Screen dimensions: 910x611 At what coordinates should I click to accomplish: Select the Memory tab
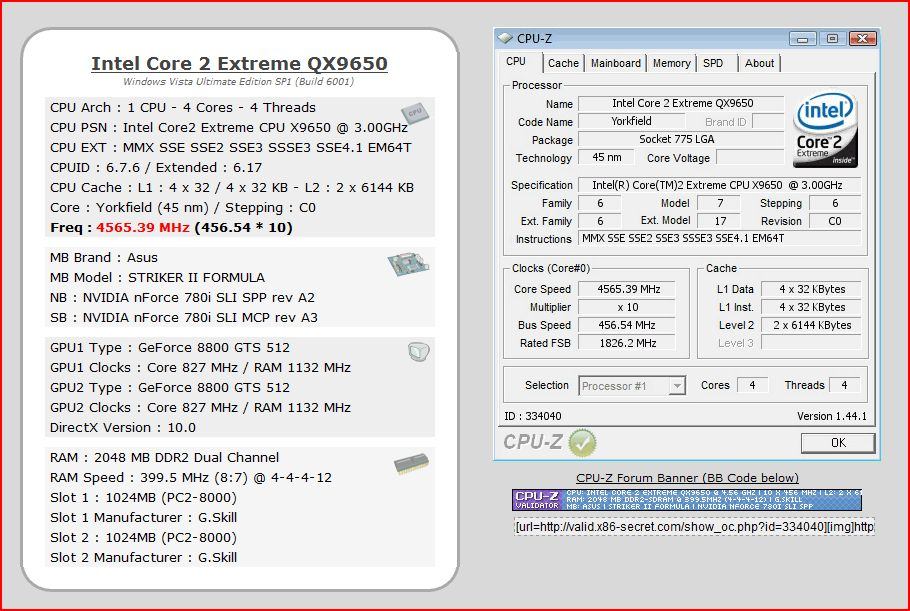click(x=671, y=63)
